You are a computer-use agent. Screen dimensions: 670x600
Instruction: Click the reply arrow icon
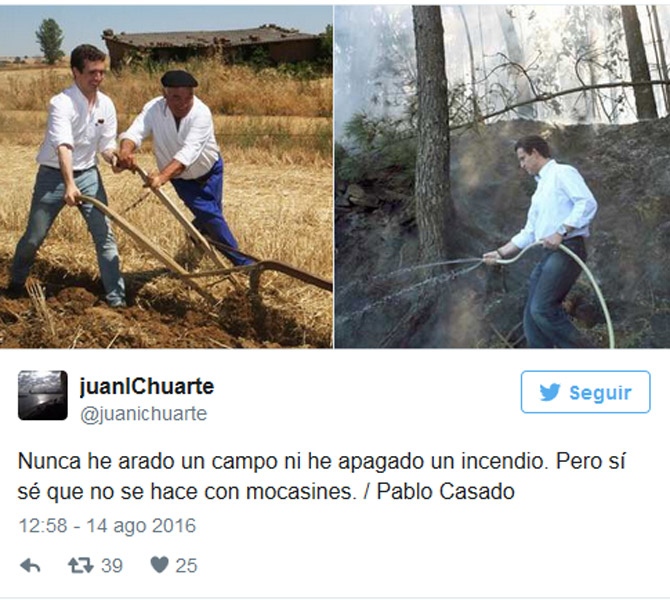pos(30,566)
